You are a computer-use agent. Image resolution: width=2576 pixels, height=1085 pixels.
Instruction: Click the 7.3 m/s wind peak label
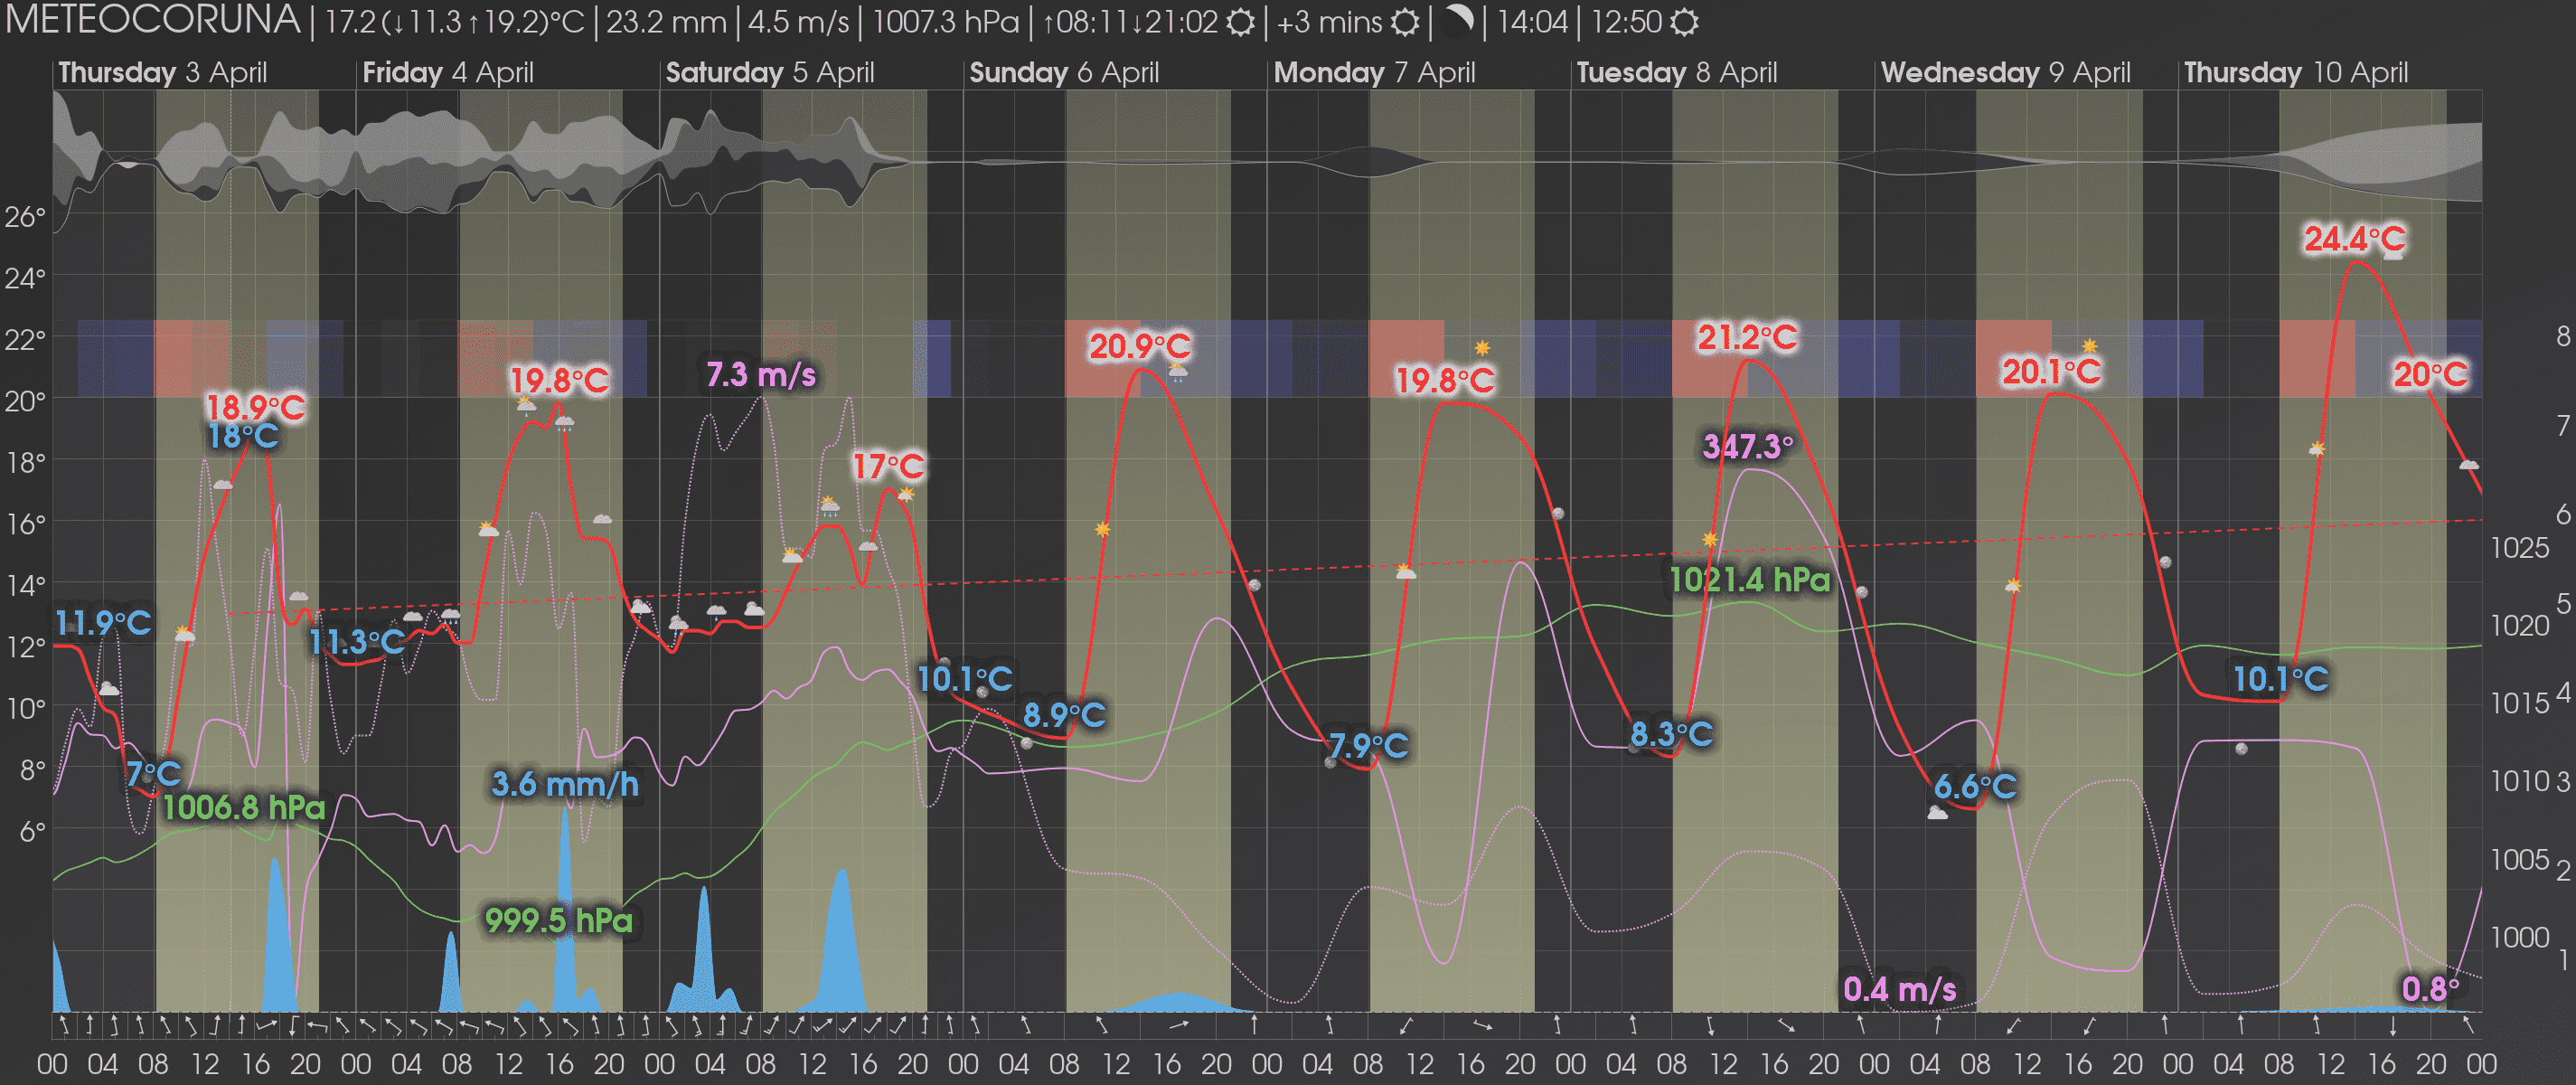pos(760,375)
